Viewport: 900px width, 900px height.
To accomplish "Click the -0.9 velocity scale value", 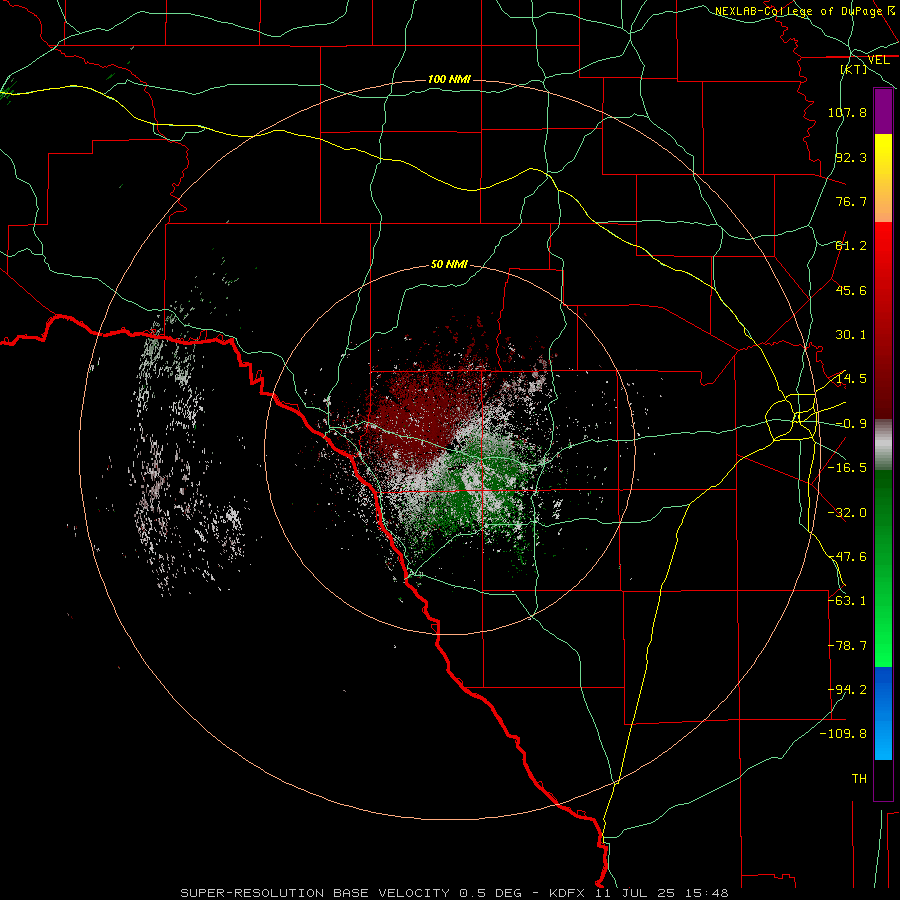I will click(851, 424).
